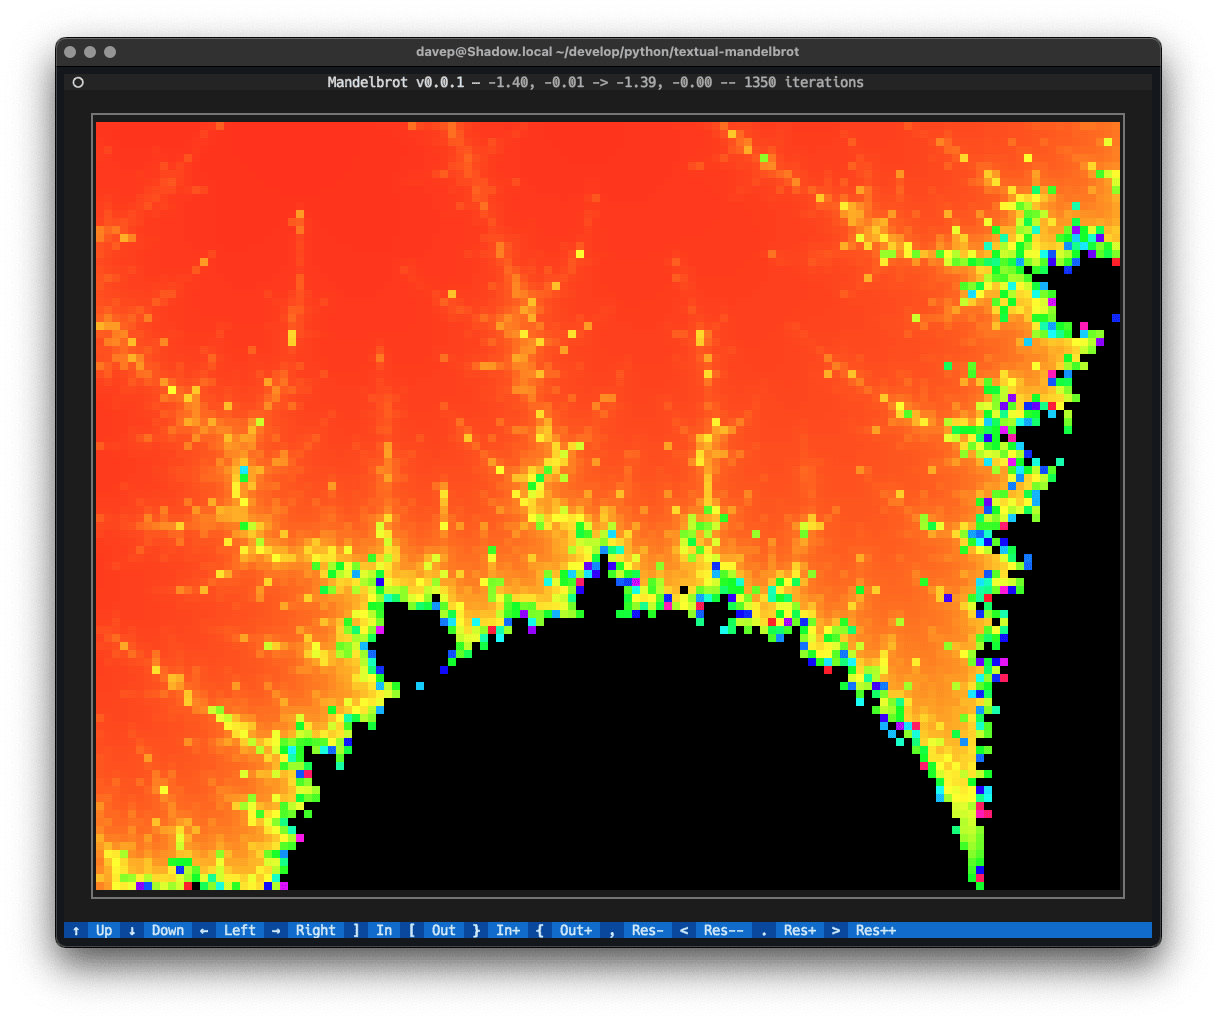Increase resolution with the Res+ control
Screen dimensions: 1217x1021
(x=798, y=930)
